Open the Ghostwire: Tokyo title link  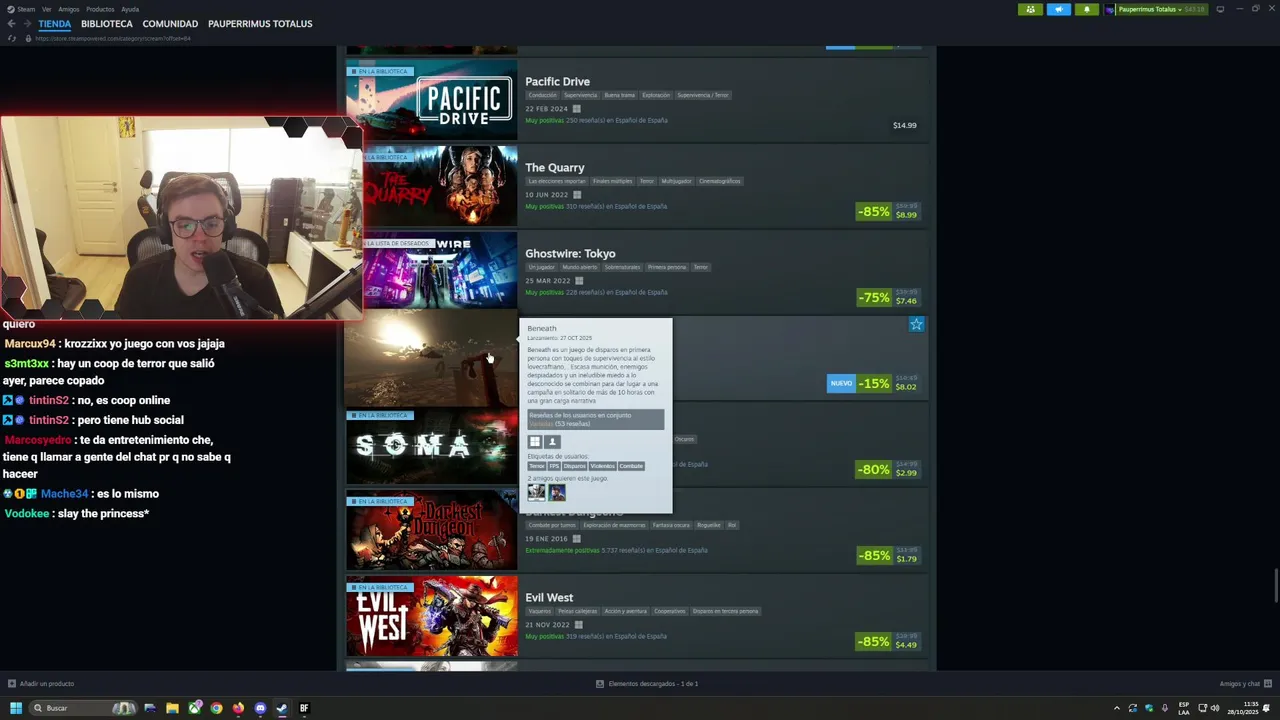click(570, 254)
